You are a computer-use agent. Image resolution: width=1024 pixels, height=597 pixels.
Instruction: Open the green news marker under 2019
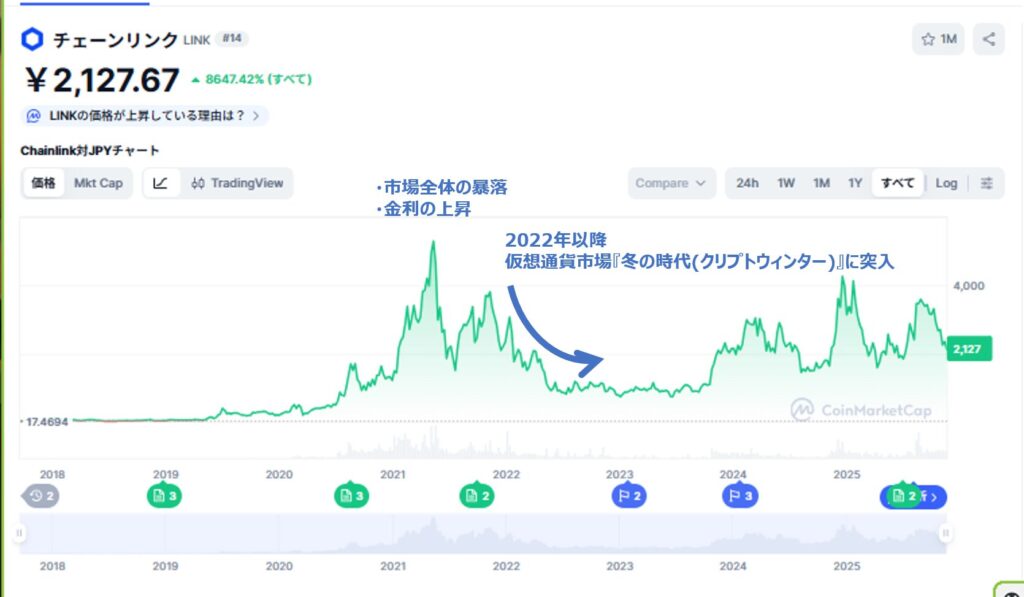pos(163,495)
